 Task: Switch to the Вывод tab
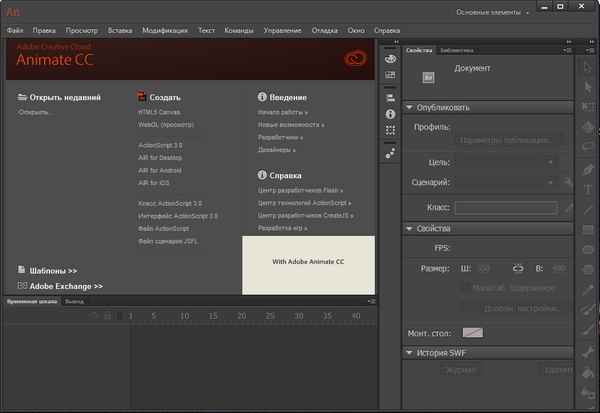74,302
